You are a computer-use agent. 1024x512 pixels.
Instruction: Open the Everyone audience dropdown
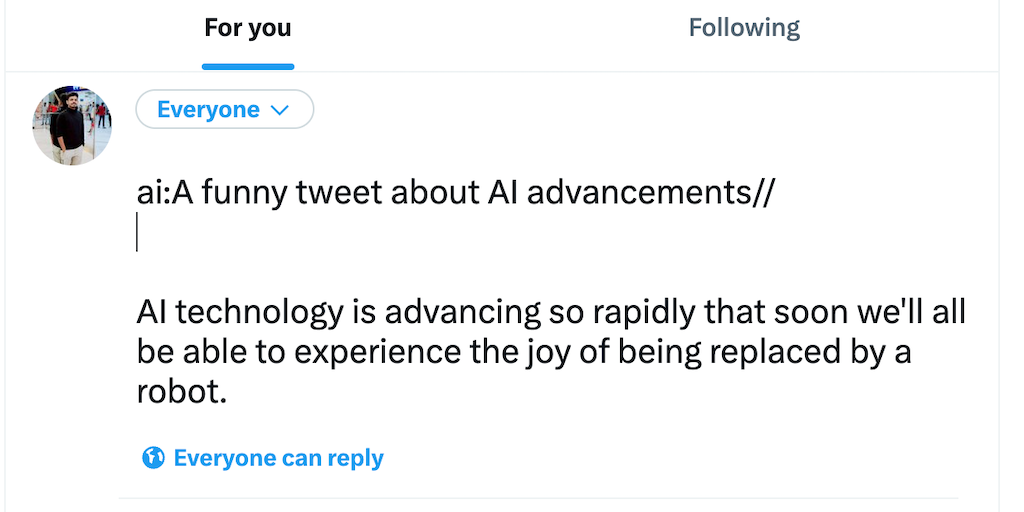coord(224,110)
